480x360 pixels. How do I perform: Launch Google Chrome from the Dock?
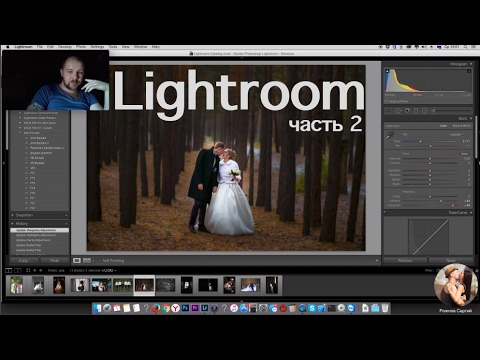166,308
